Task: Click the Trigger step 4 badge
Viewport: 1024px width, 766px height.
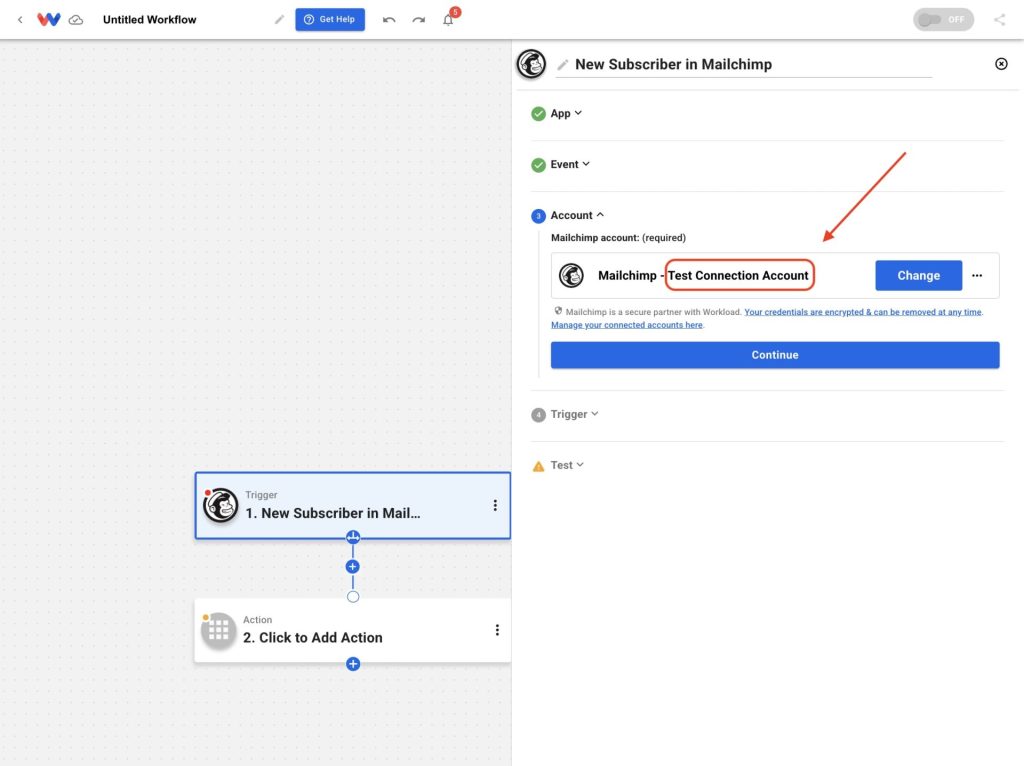Action: tap(538, 415)
